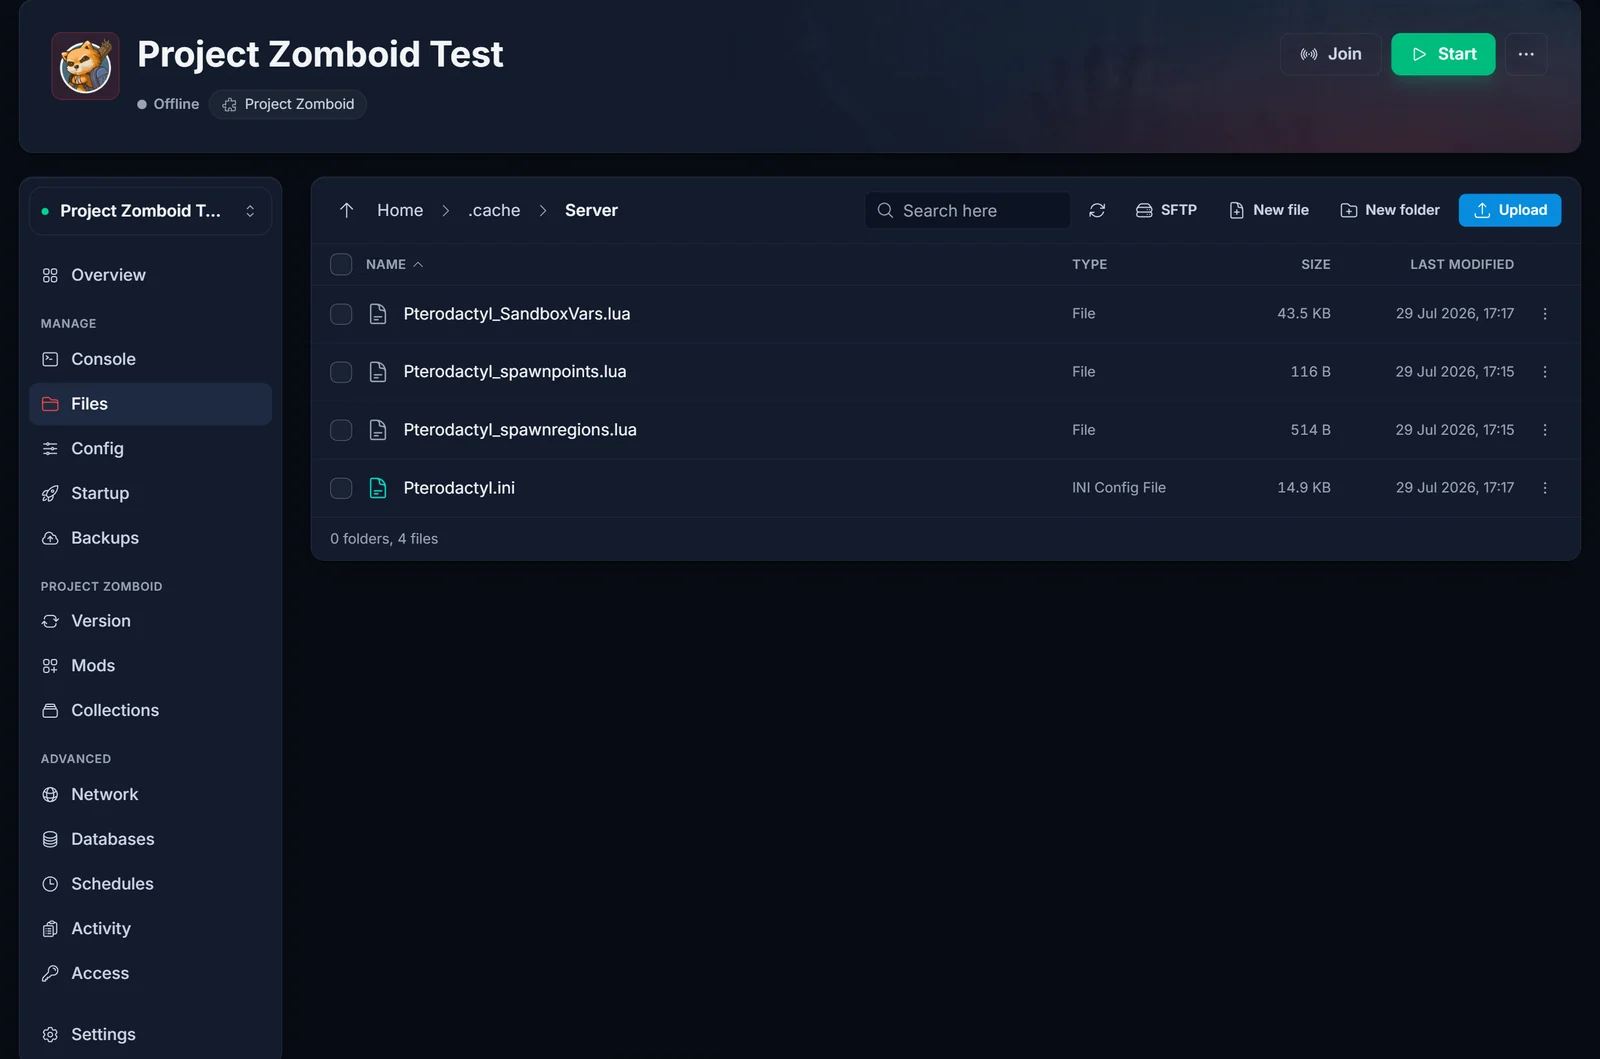Click the Pterodactyl_spawnregions.lua file icon
This screenshot has height=1059, width=1600.
coord(378,430)
